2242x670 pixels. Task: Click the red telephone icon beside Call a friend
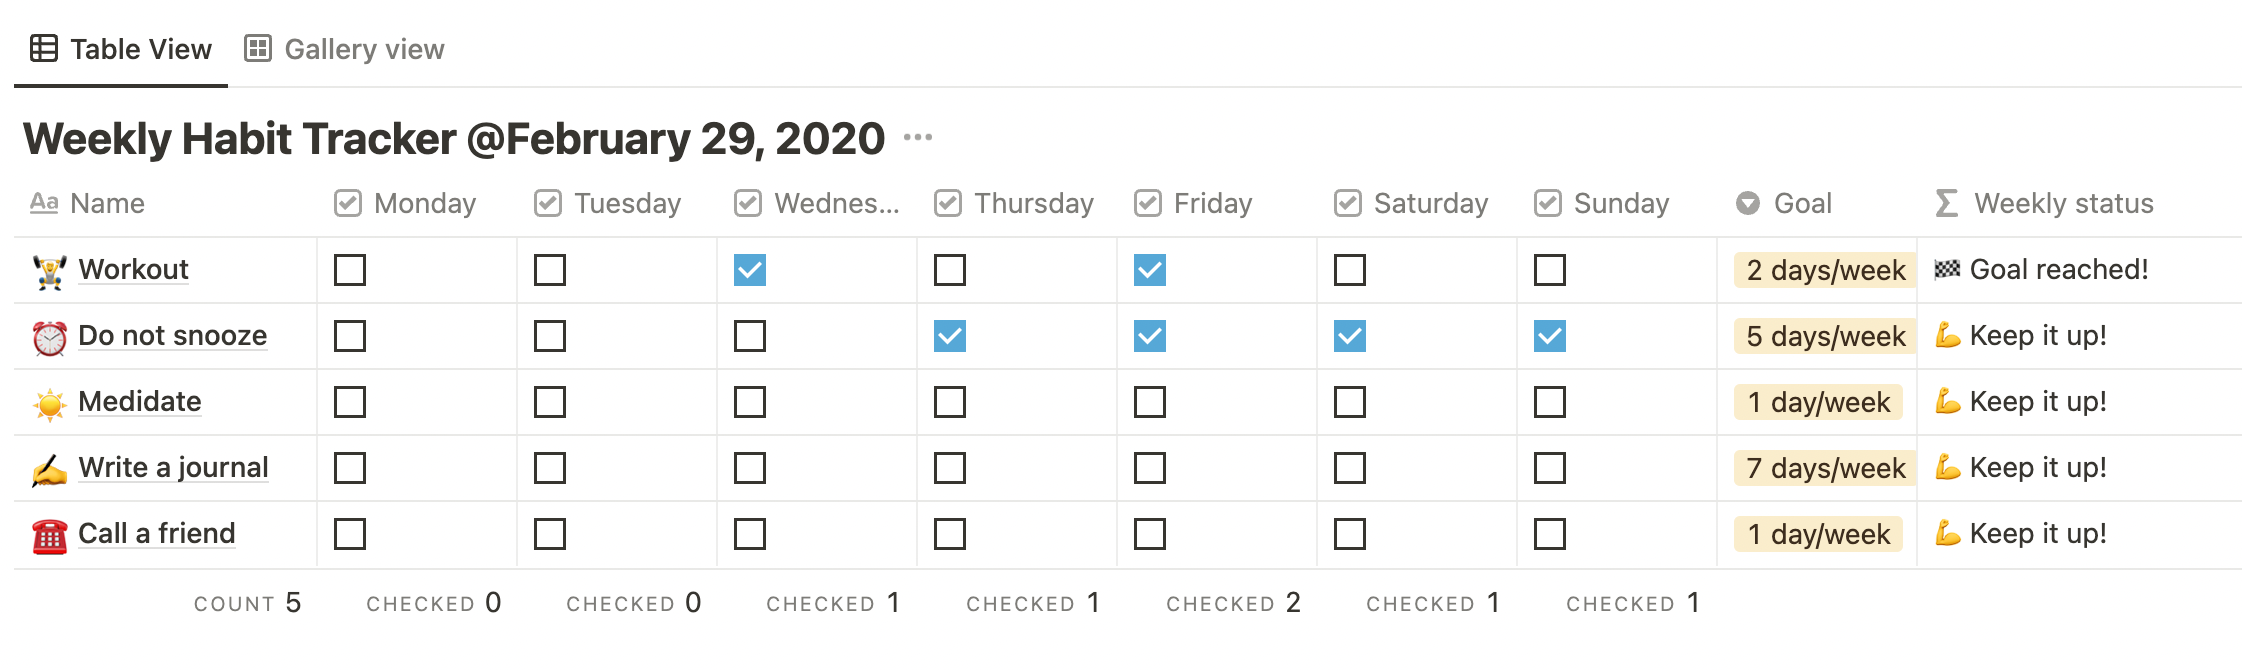(50, 535)
